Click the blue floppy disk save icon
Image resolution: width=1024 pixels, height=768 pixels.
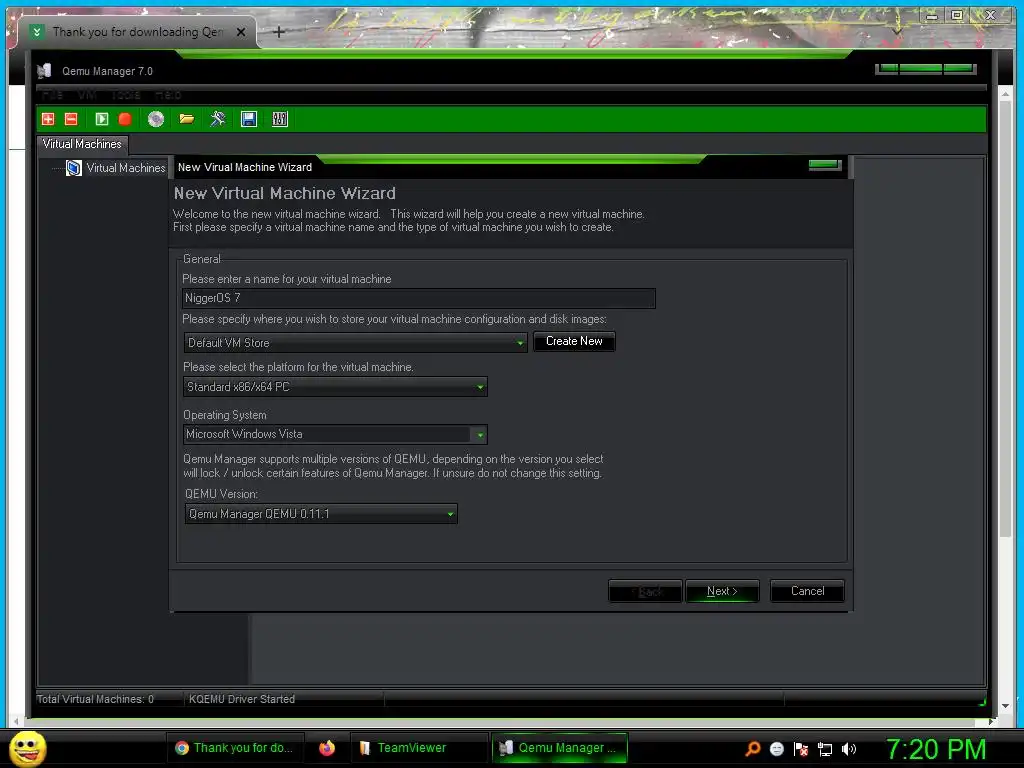(x=249, y=119)
